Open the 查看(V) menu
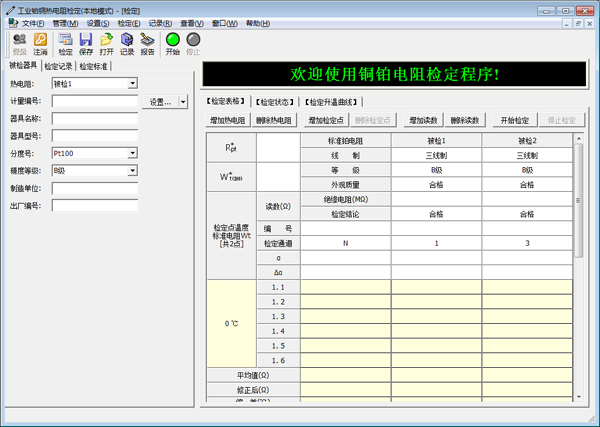This screenshot has height=427, width=600. [192, 23]
